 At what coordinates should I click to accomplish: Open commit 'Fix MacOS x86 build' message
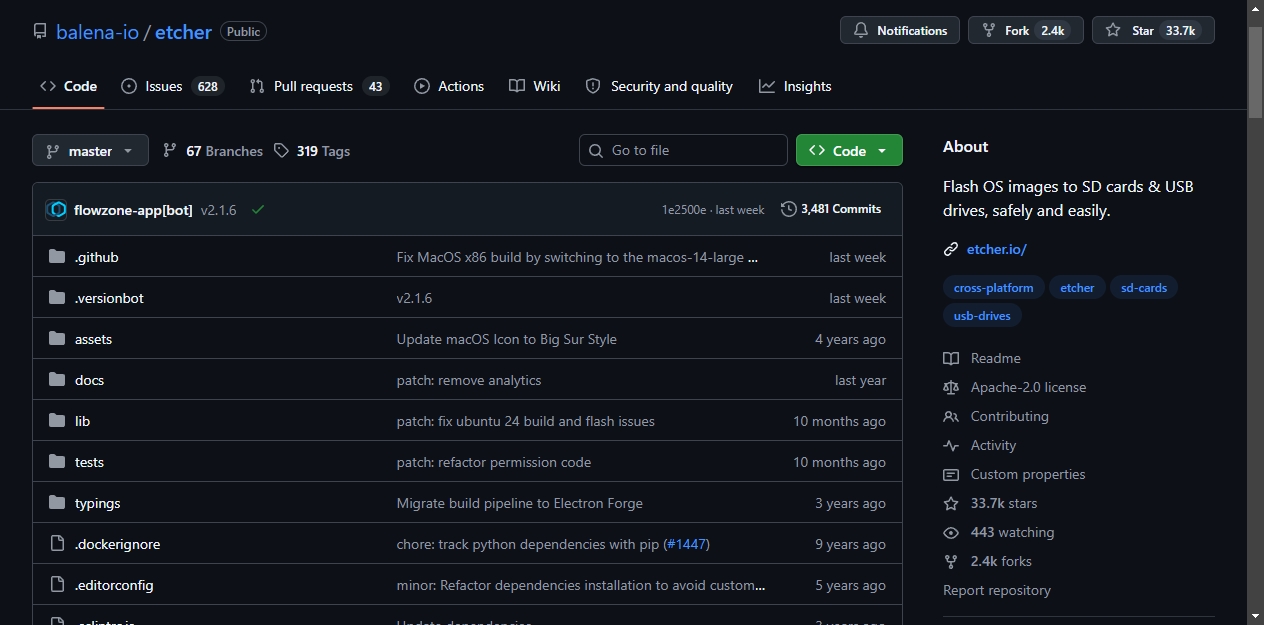coord(577,257)
